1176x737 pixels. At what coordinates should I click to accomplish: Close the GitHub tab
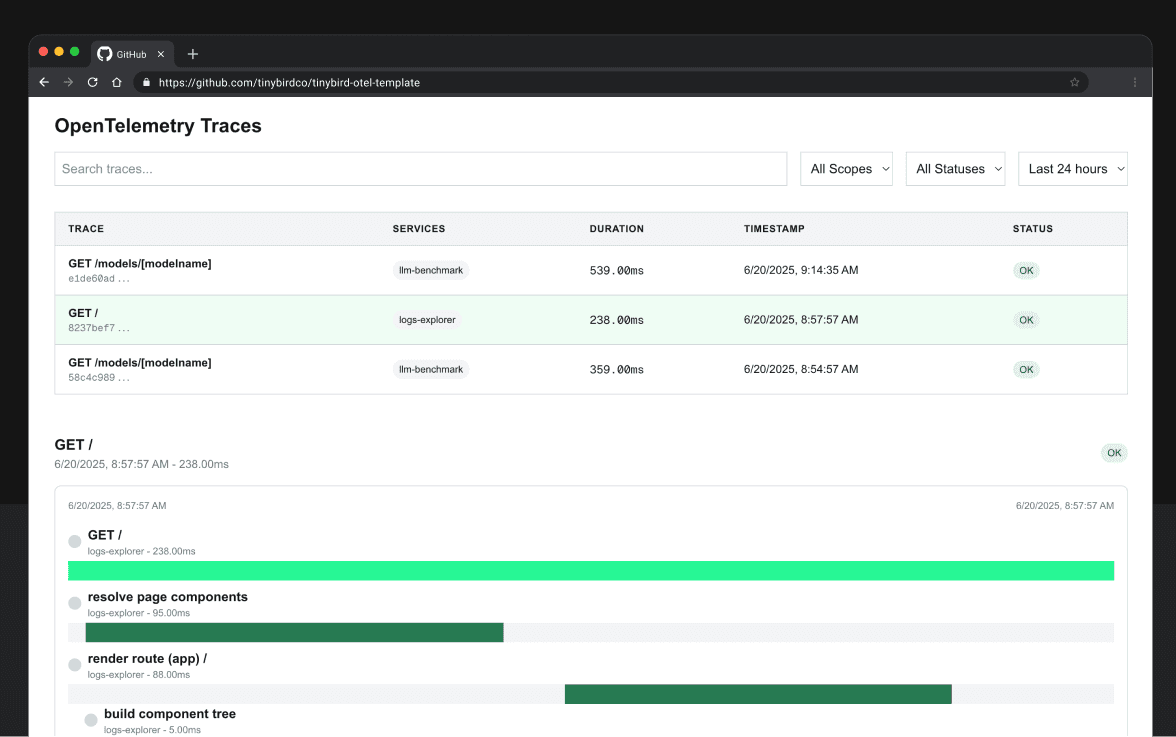[x=160, y=54]
